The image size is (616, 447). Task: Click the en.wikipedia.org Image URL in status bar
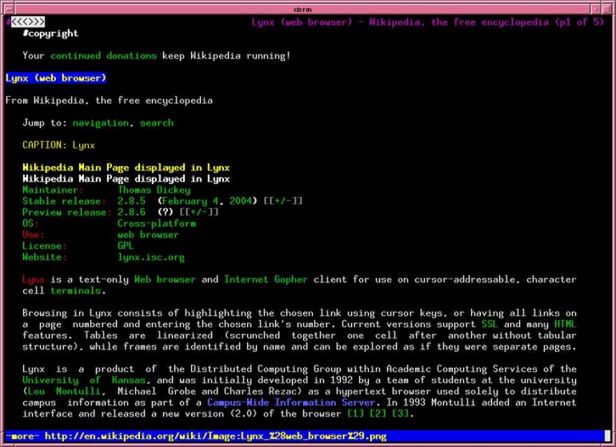[215, 436]
